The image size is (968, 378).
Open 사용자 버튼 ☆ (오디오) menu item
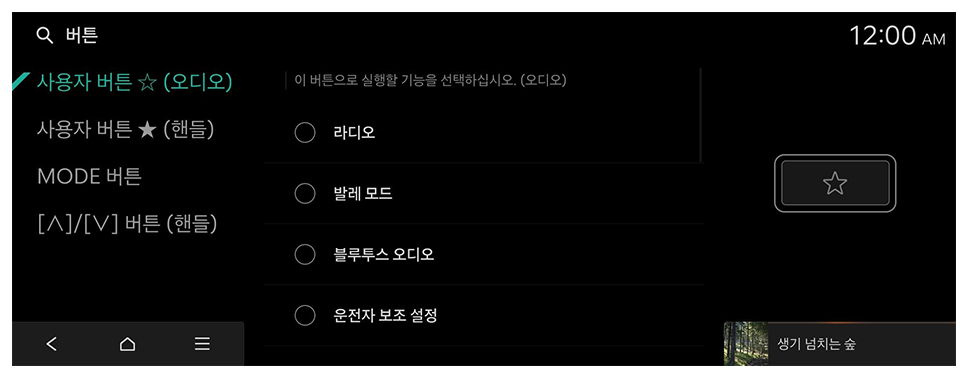135,82
